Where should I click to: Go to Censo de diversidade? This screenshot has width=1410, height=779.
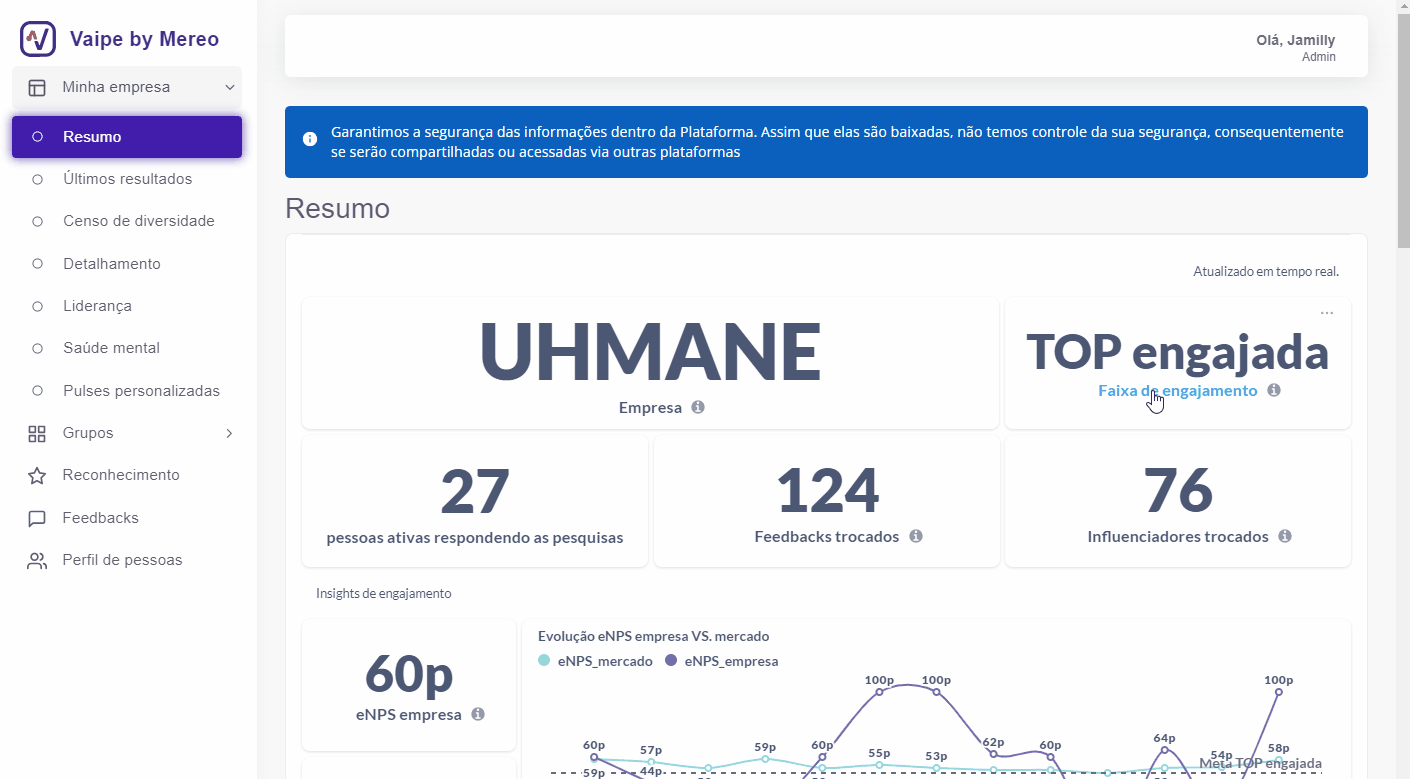pos(138,221)
